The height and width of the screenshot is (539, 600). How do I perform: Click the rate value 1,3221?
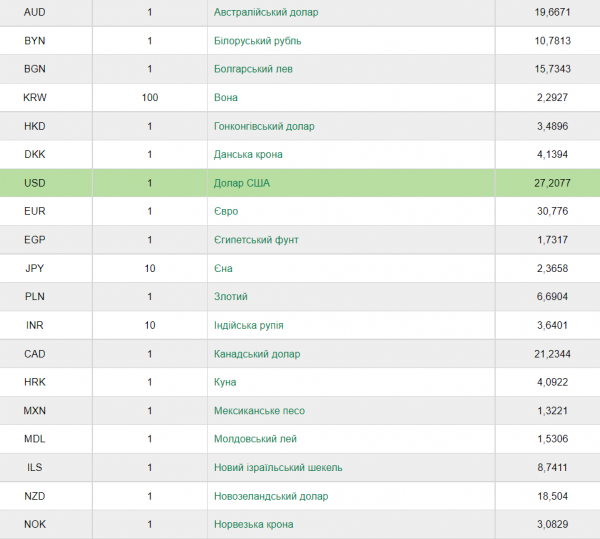[x=553, y=411]
